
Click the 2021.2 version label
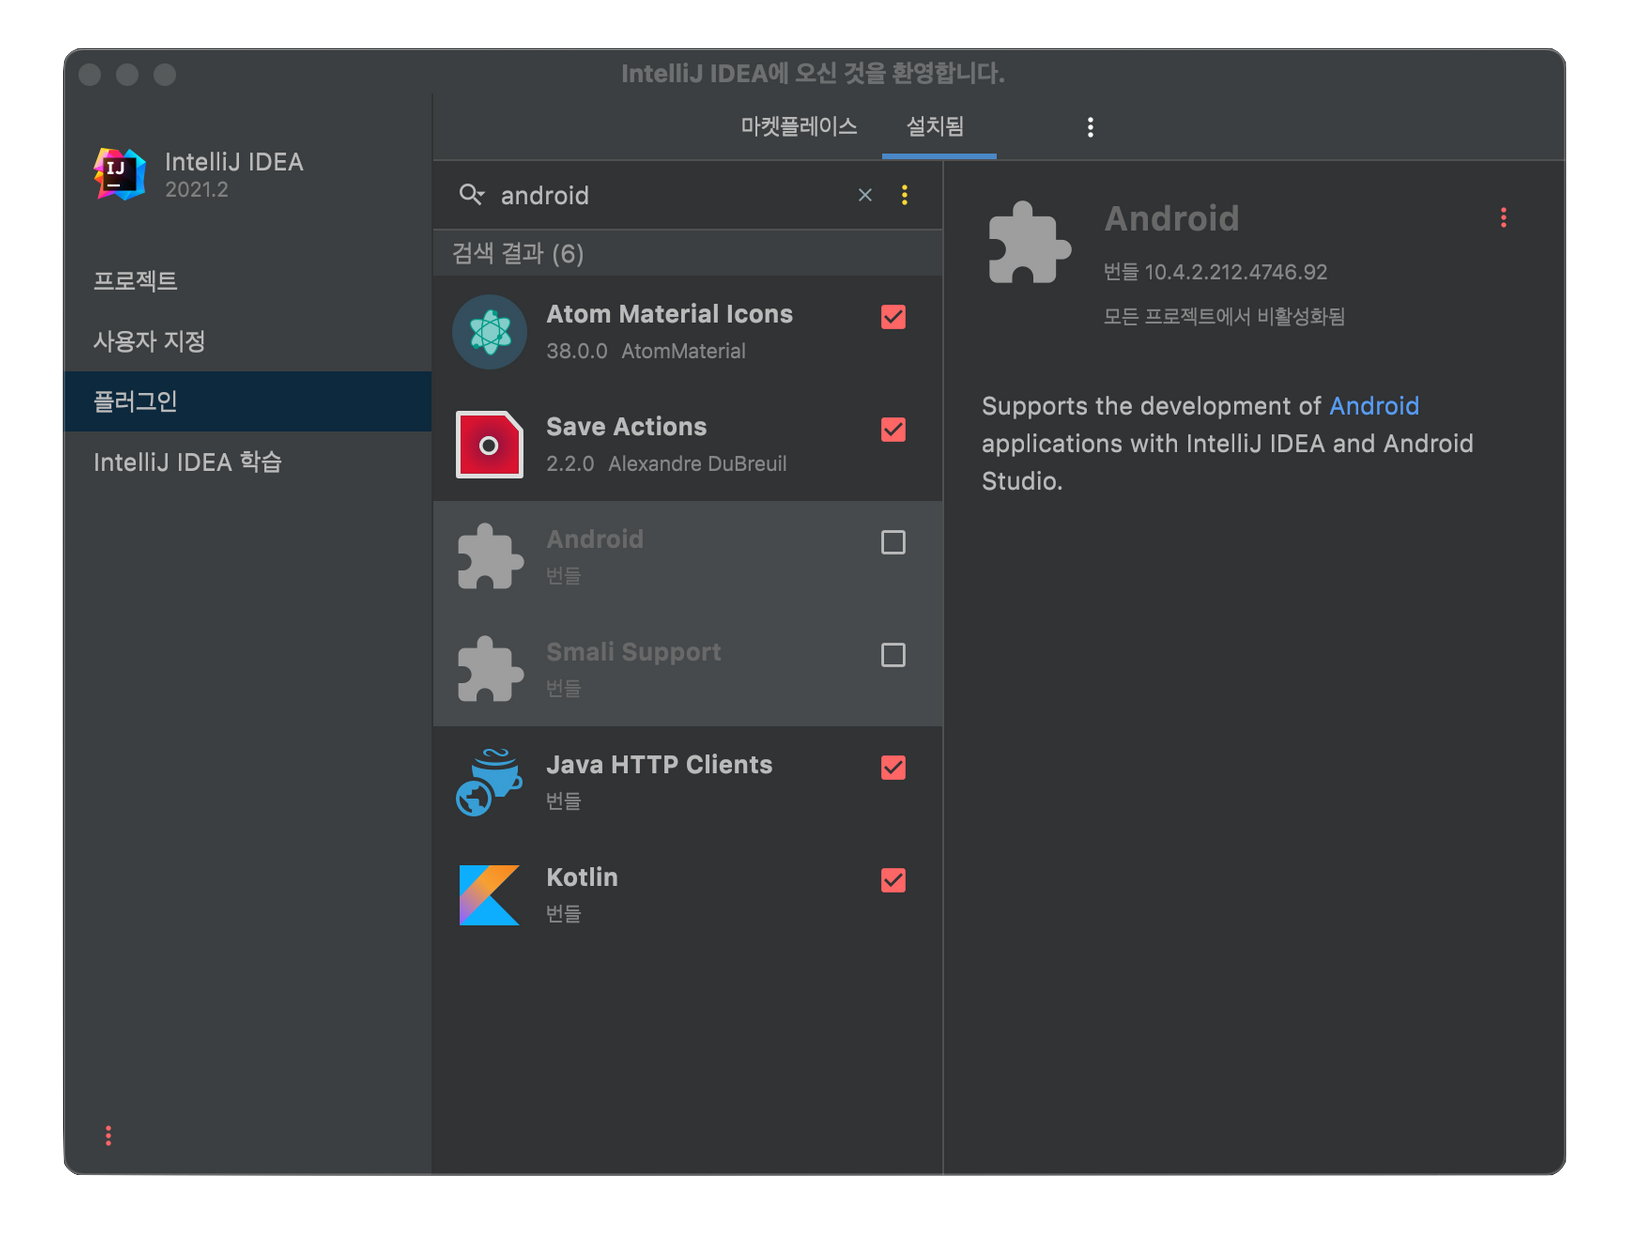196,190
